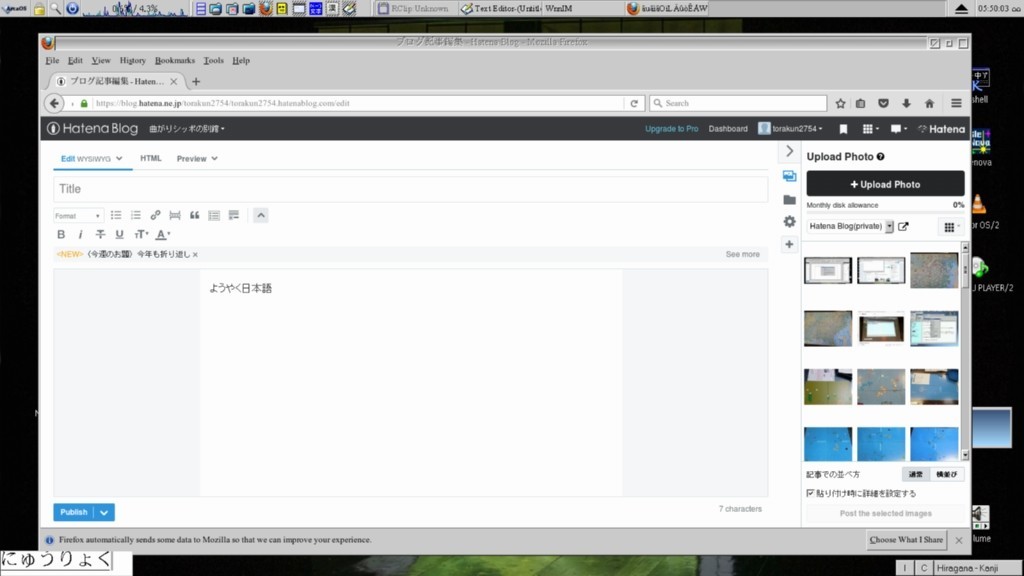Viewport: 1024px width, 576px height.
Task: Click Choose What I Share button
Action: coord(906,540)
